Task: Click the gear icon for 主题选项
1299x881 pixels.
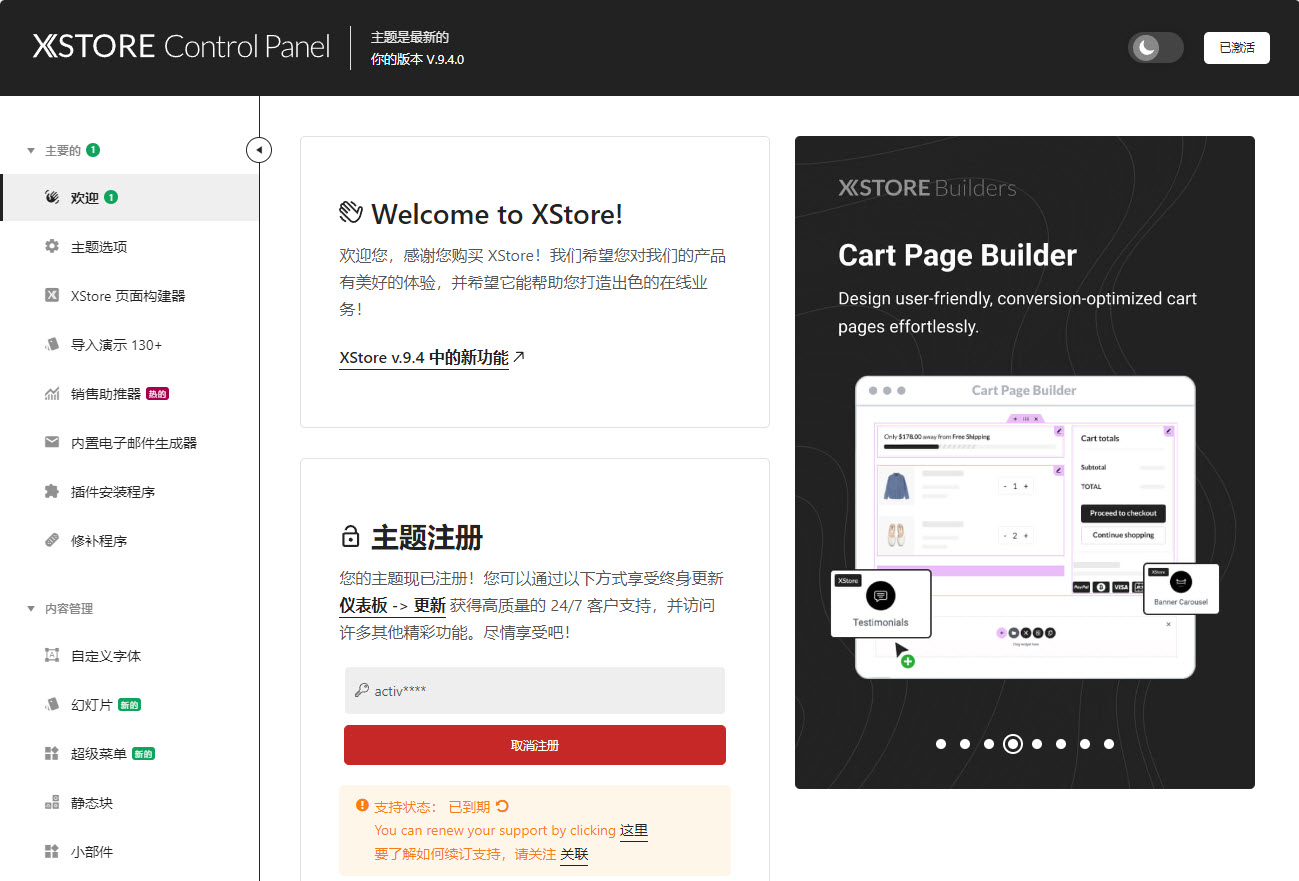Action: click(52, 246)
